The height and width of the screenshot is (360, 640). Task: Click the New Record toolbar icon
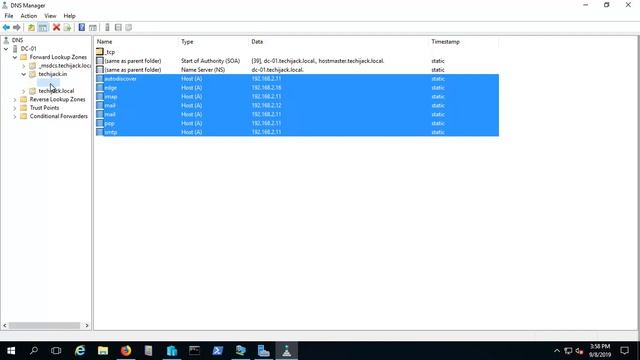tap(118, 27)
